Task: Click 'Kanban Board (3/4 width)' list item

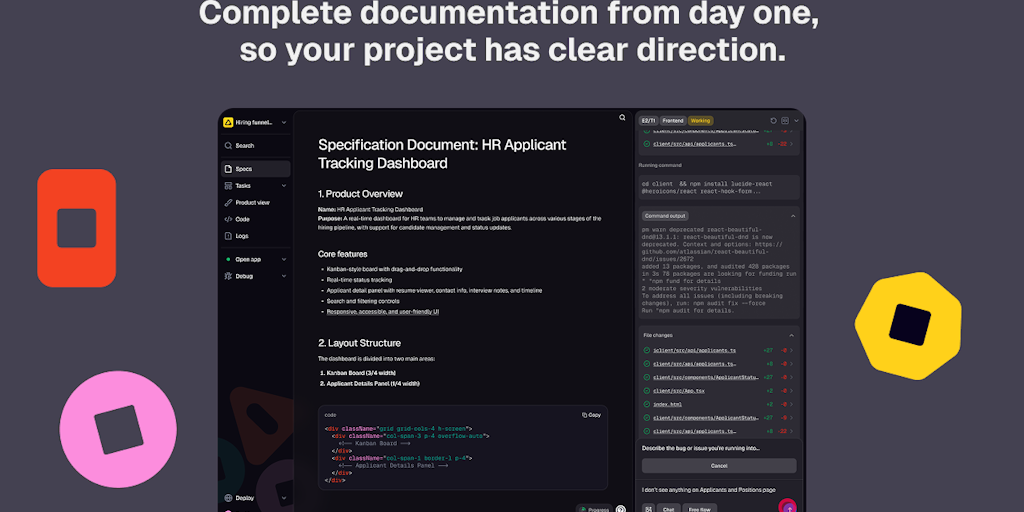Action: tap(361, 373)
